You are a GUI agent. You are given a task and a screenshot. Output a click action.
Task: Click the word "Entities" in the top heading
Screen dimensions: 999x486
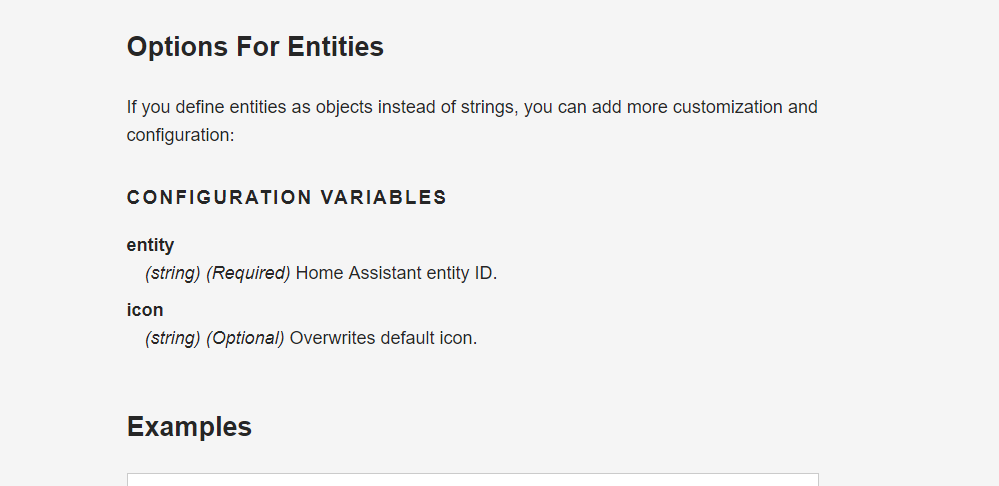tap(336, 47)
